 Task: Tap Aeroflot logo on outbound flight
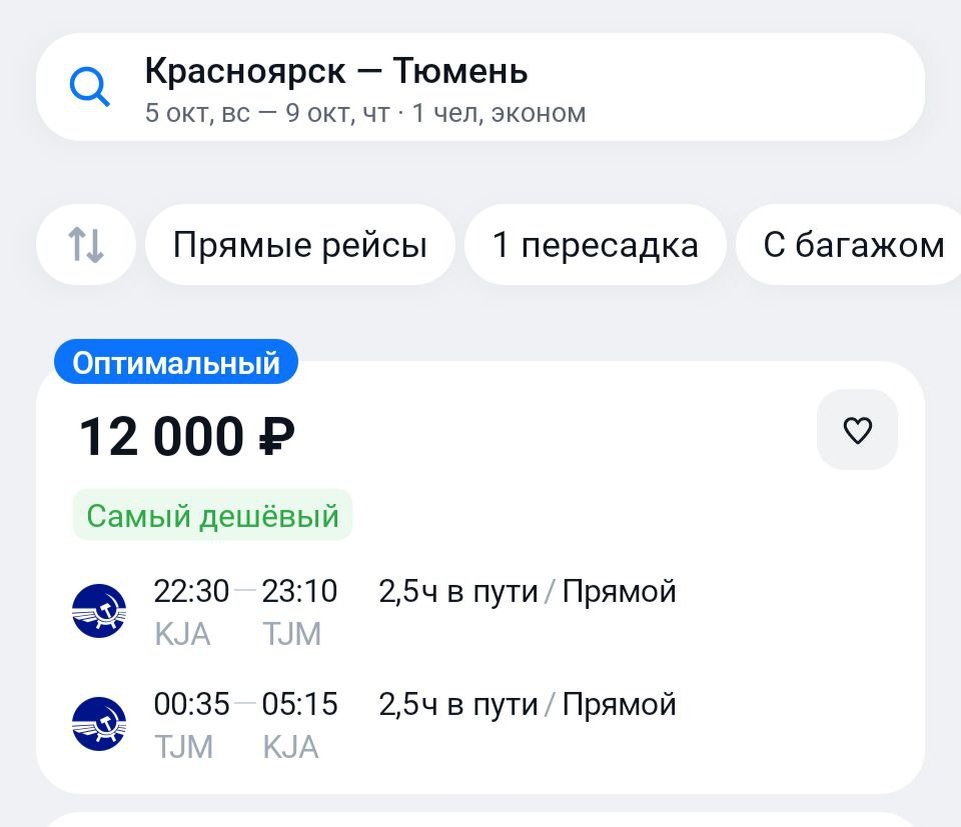click(x=99, y=611)
